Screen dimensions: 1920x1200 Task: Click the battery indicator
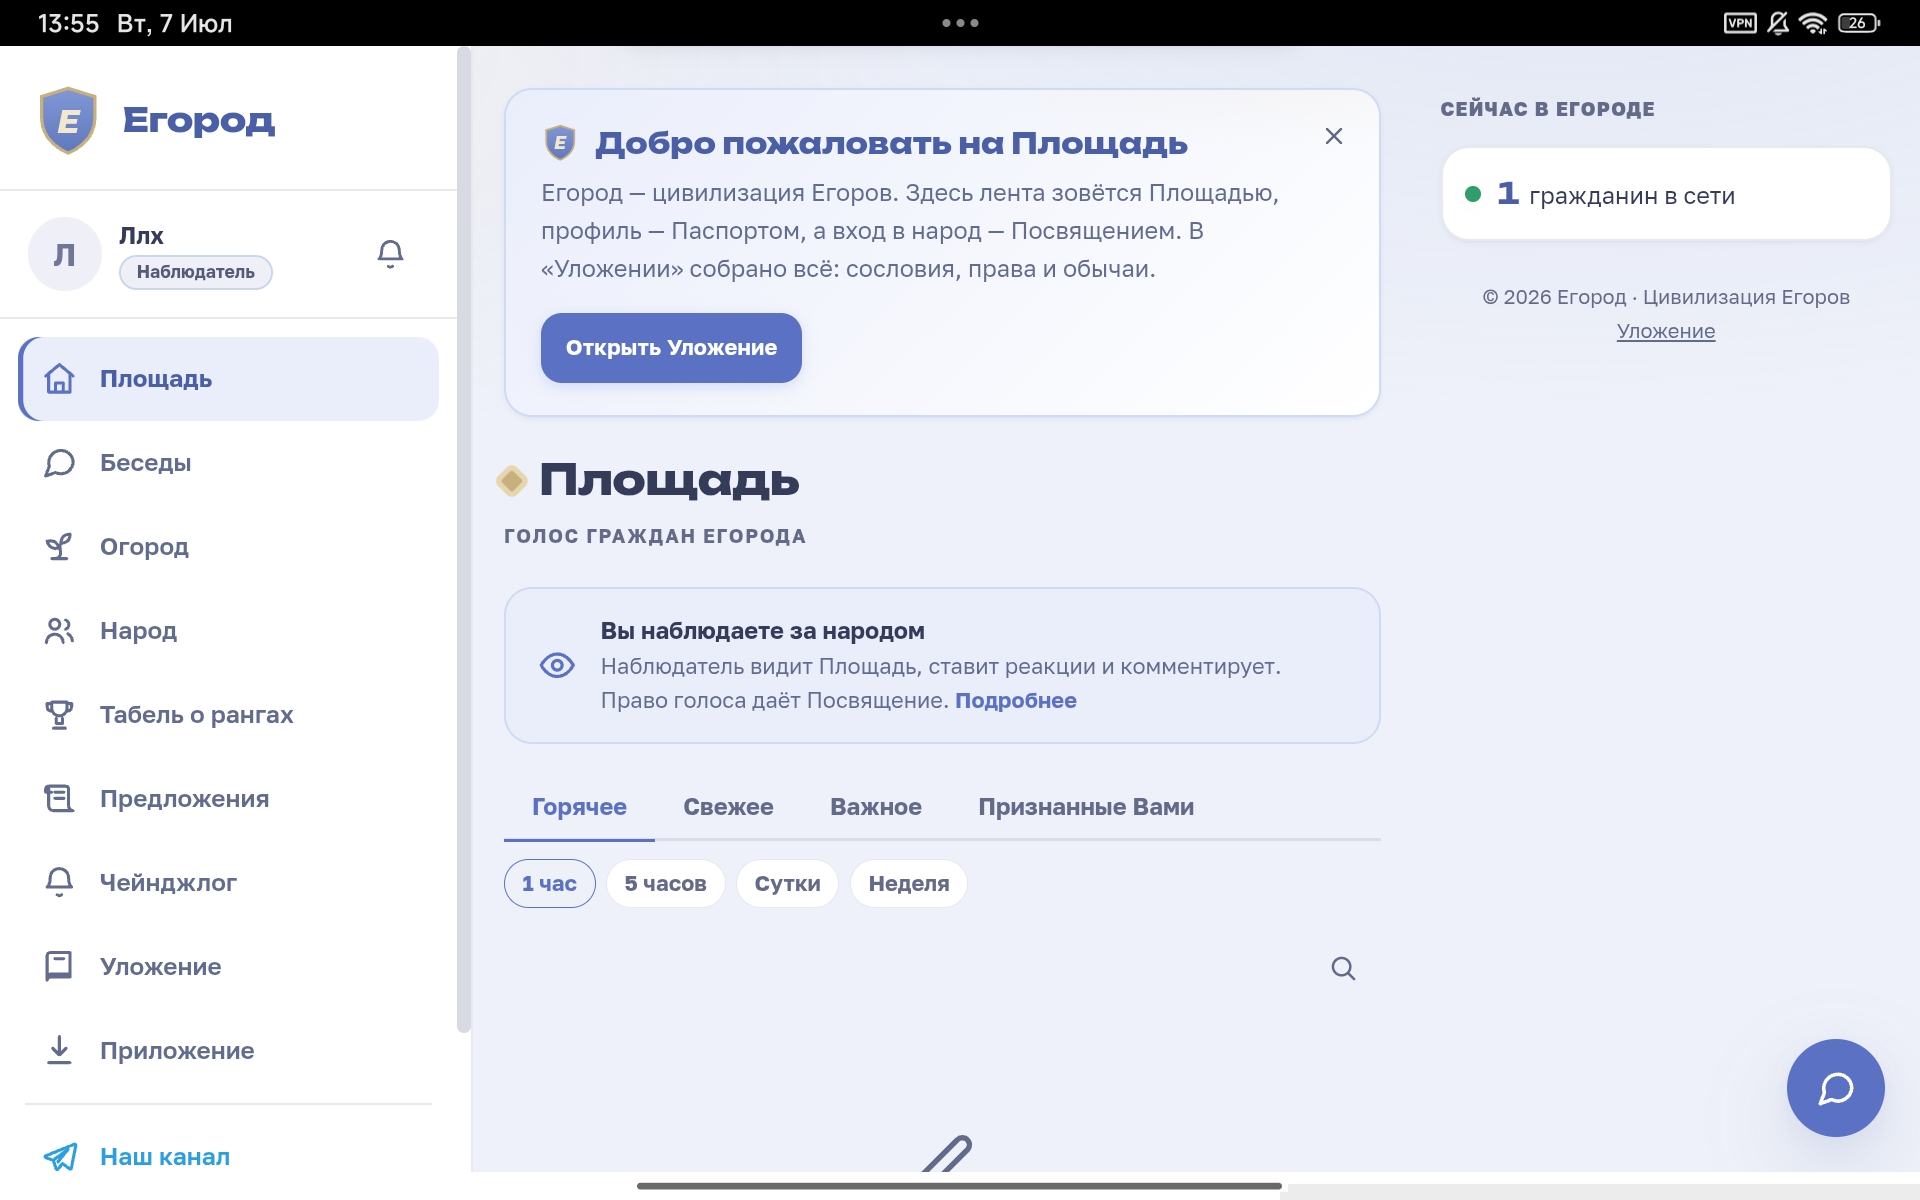point(1859,23)
